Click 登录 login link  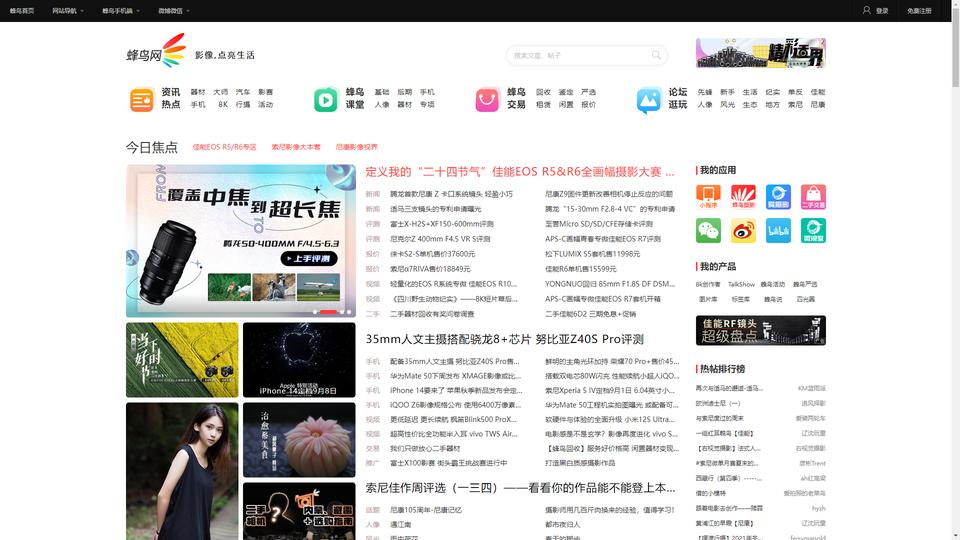click(882, 10)
